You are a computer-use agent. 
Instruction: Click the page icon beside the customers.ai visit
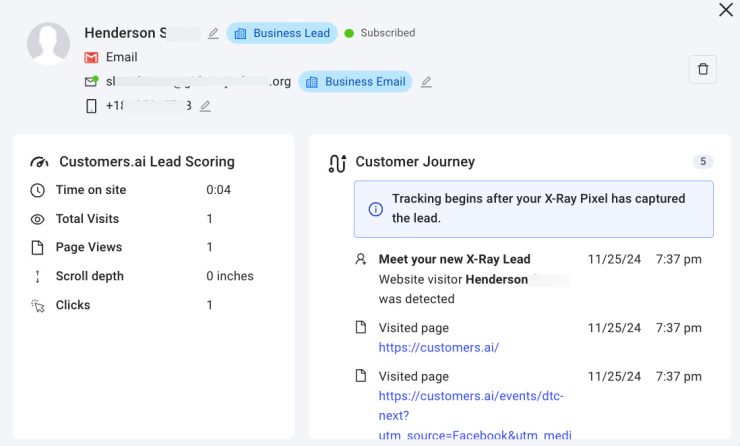pyautogui.click(x=361, y=328)
